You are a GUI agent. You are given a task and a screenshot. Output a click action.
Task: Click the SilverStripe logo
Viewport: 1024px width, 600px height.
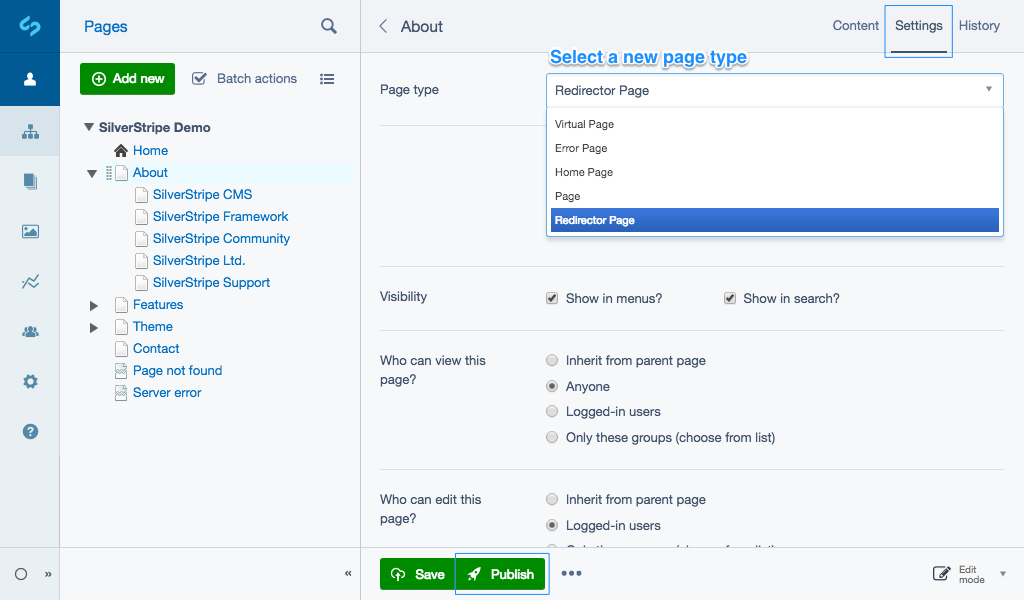pyautogui.click(x=29, y=26)
